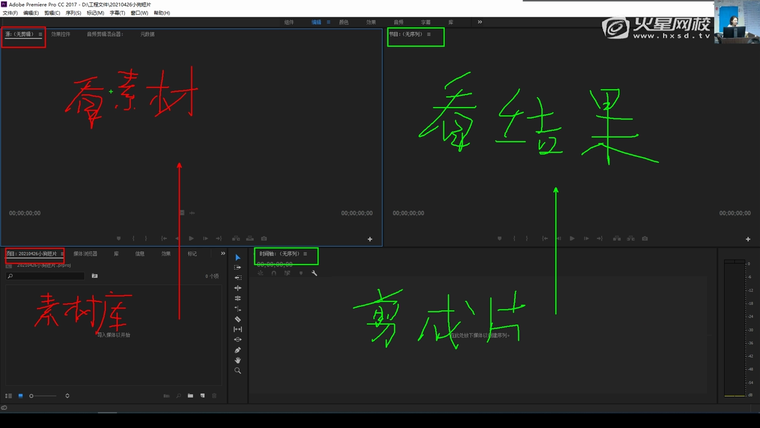Select the Selection tool arrow

[238, 258]
